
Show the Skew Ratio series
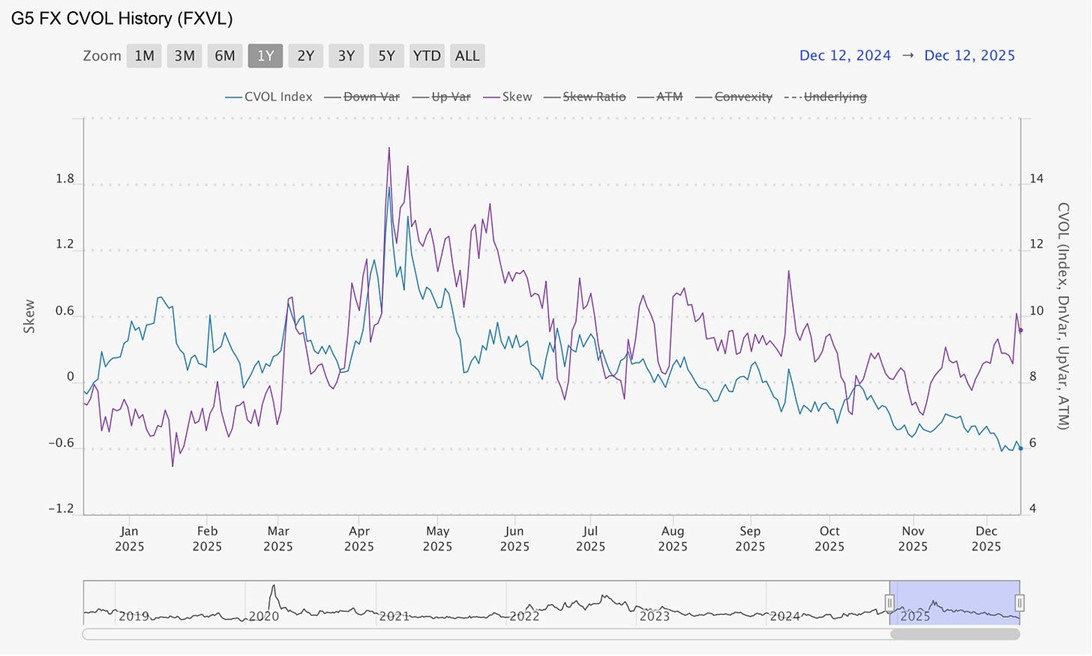click(585, 97)
